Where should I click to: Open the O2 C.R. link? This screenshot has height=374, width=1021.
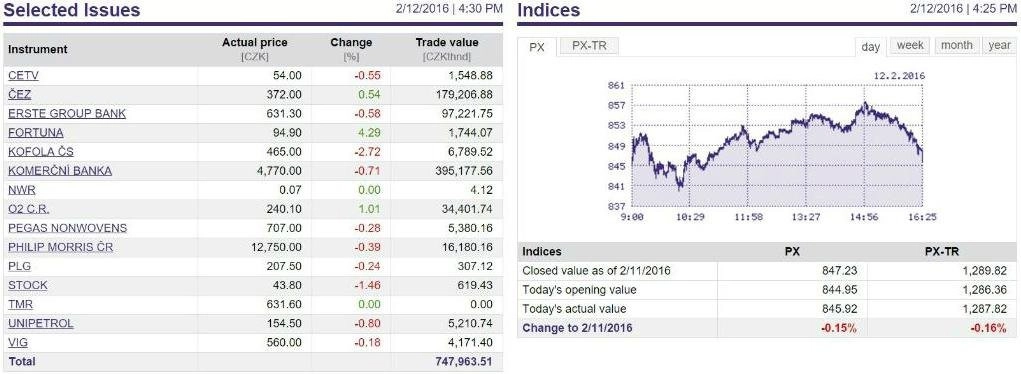coord(29,209)
